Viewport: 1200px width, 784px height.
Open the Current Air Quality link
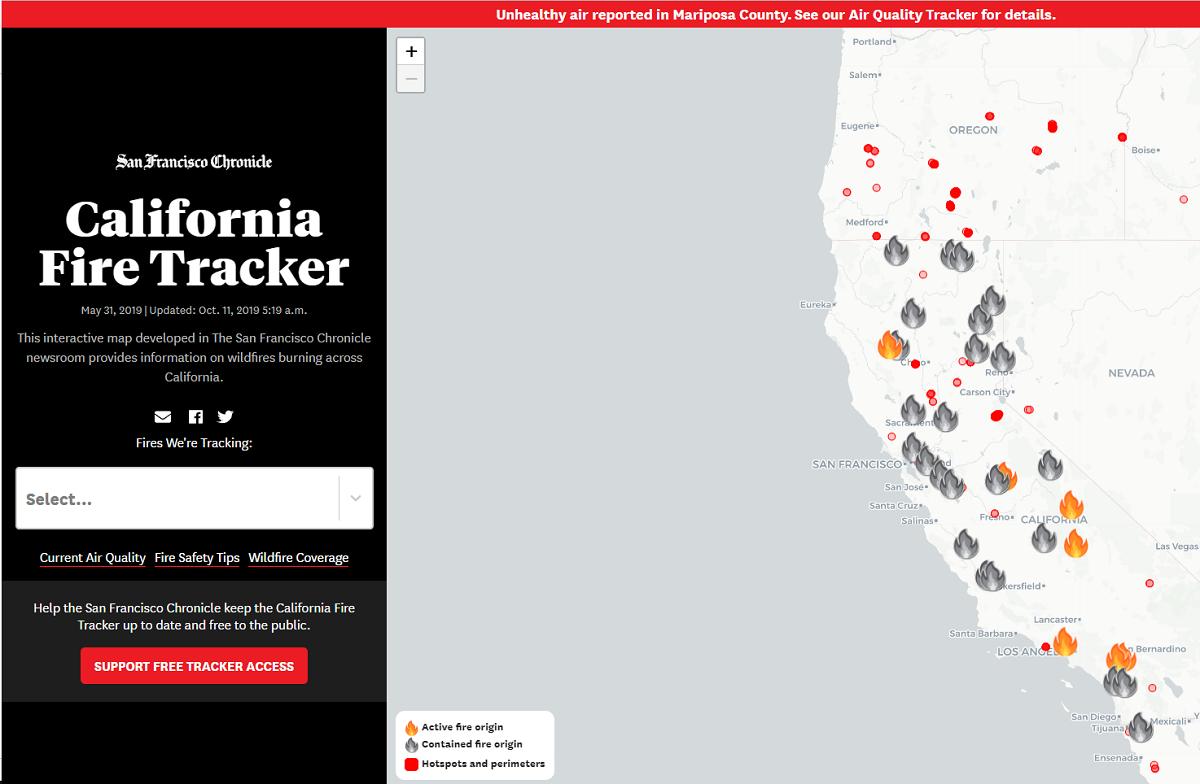(93, 558)
